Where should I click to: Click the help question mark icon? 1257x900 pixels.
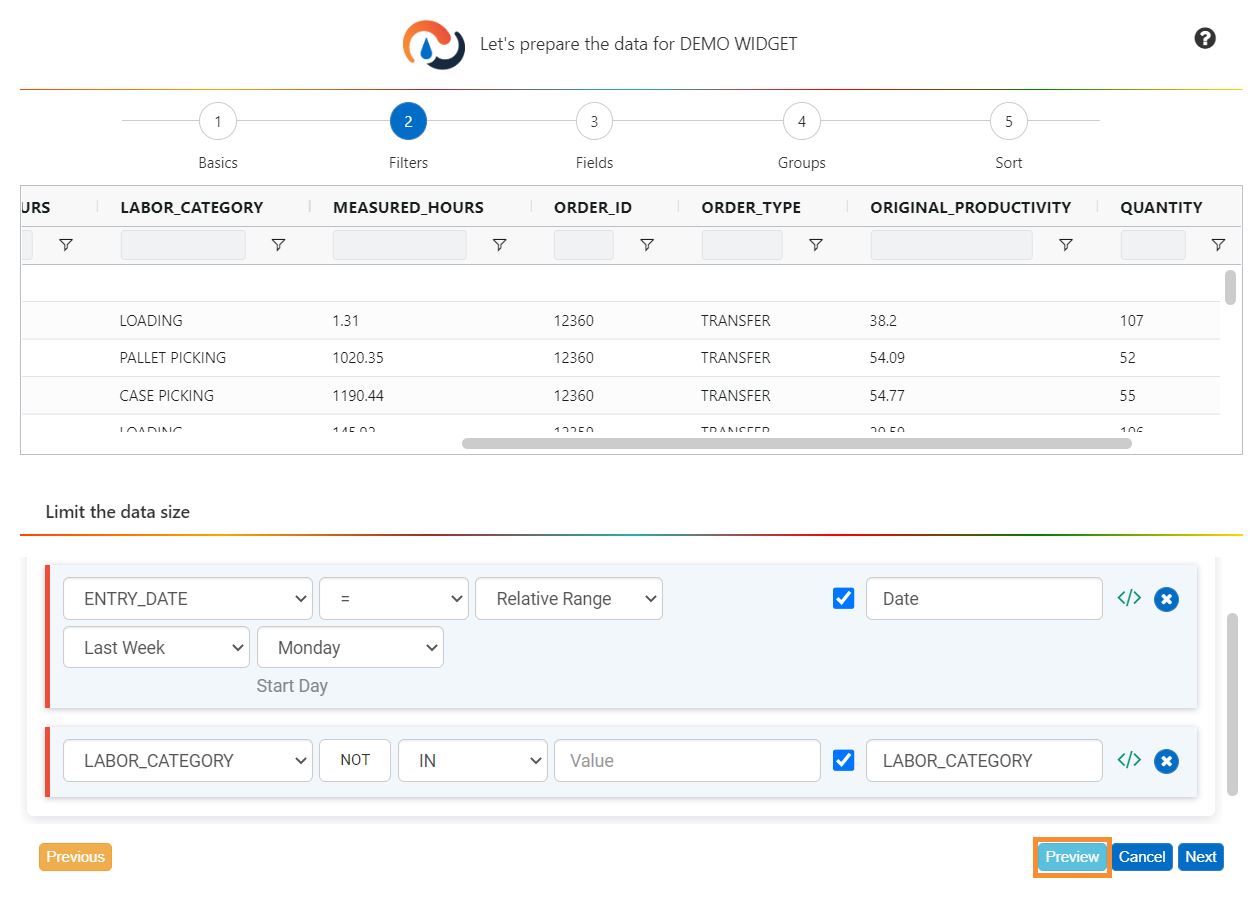(x=1205, y=39)
